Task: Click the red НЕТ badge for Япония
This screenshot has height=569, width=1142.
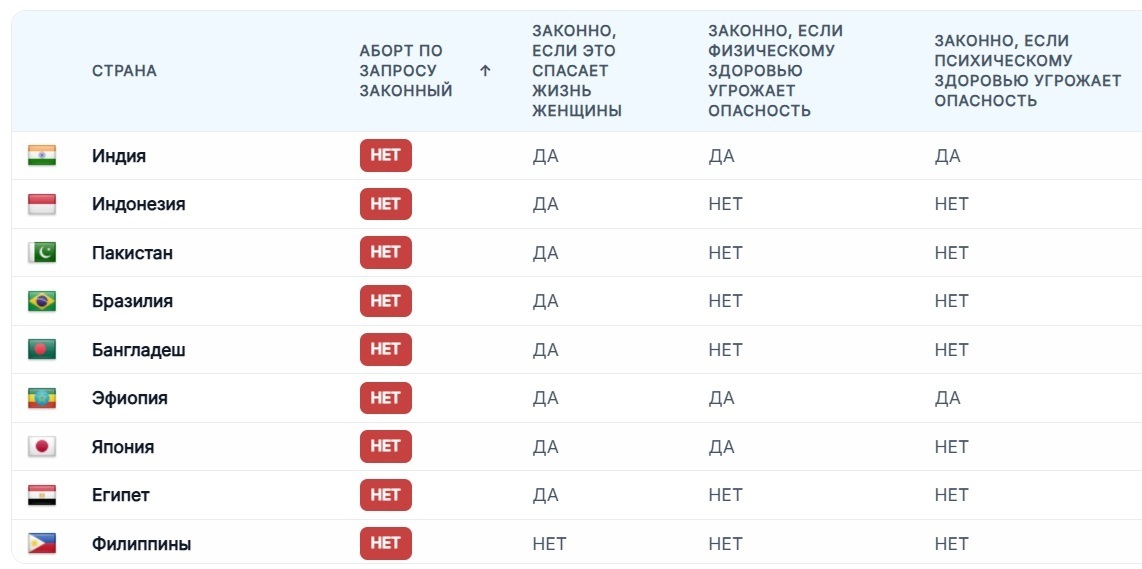Action: pyautogui.click(x=385, y=446)
